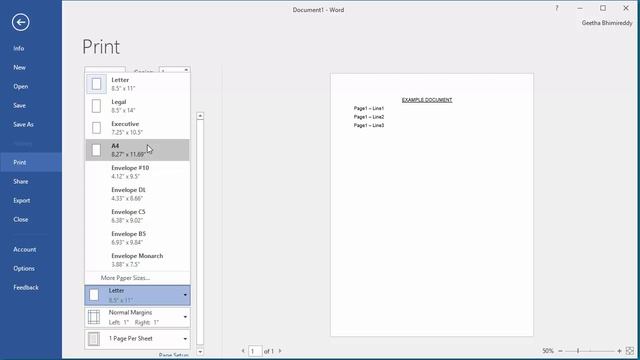Screen dimensions: 640x360
Task: Select the Print tab
Action: coord(31,162)
